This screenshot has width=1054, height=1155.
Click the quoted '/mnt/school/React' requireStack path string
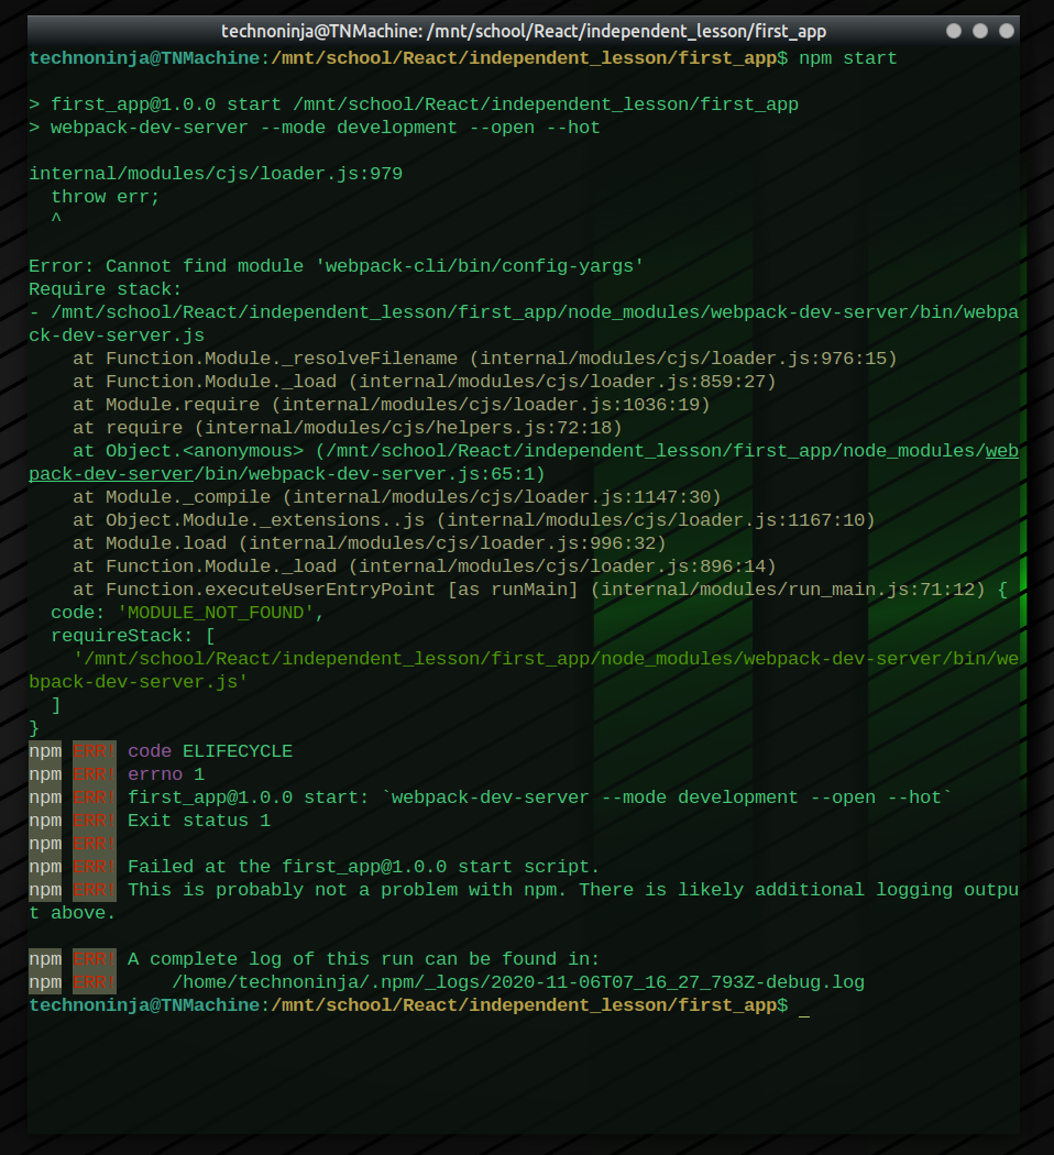[x=545, y=659]
